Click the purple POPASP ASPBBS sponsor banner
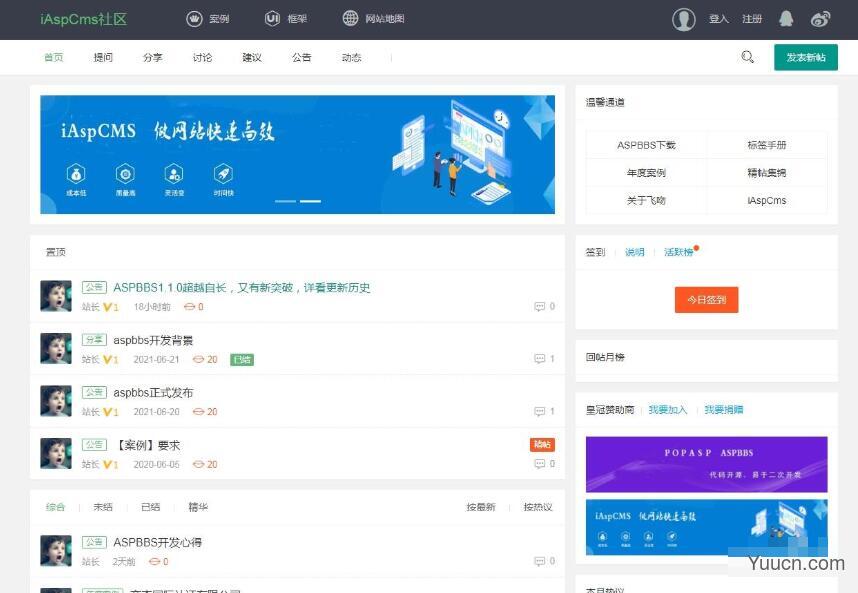The width and height of the screenshot is (858, 593). pos(706,464)
